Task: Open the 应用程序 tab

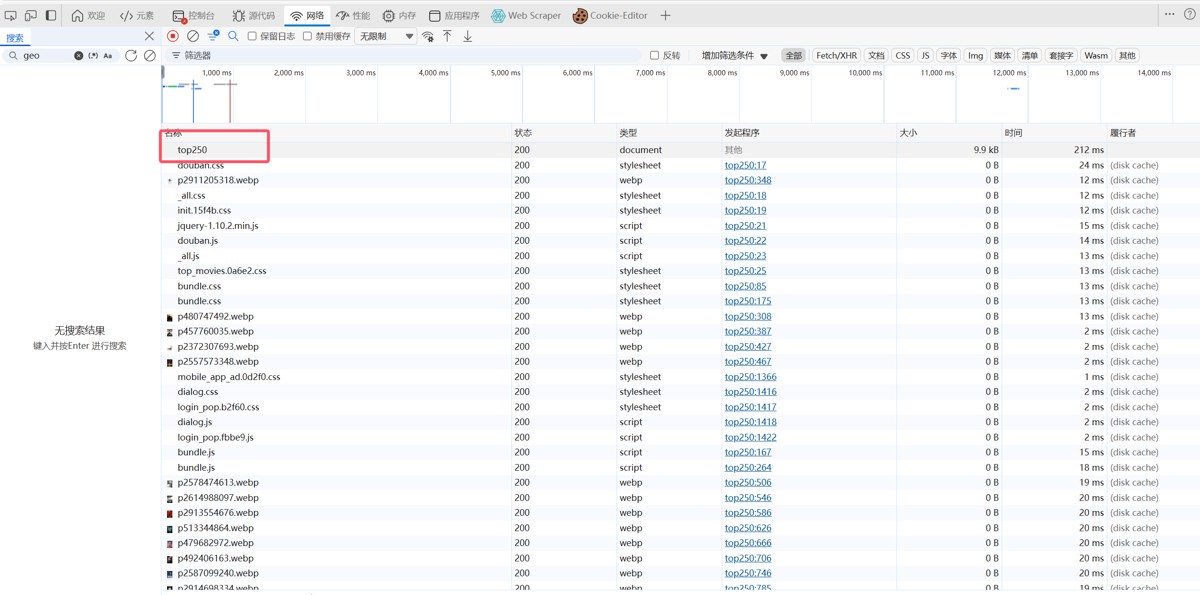Action: click(x=454, y=16)
